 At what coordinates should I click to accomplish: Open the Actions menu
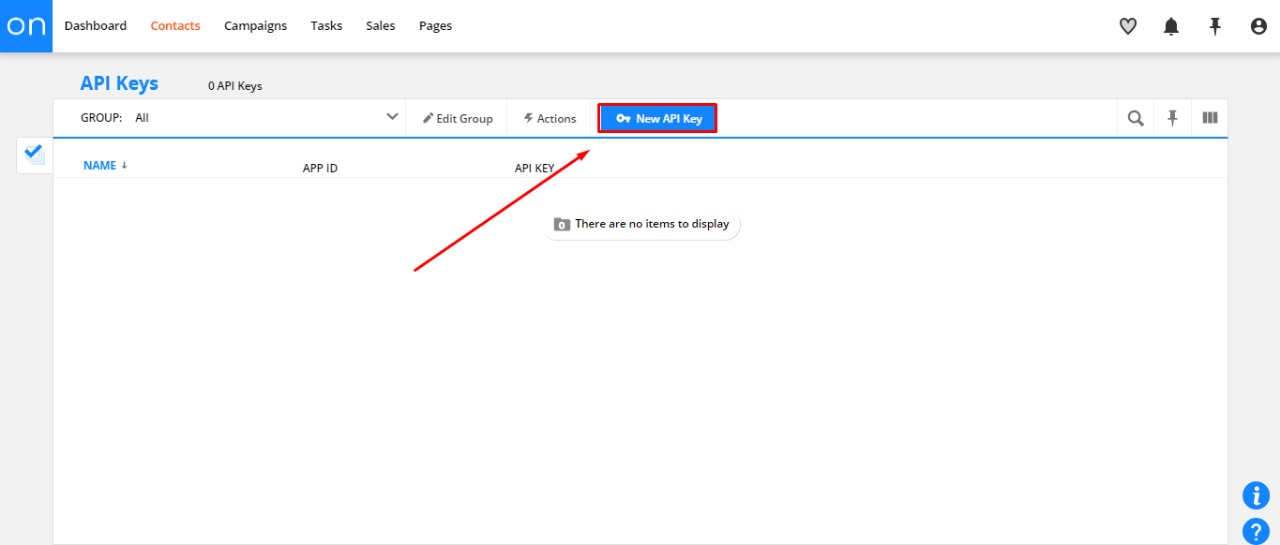click(550, 118)
